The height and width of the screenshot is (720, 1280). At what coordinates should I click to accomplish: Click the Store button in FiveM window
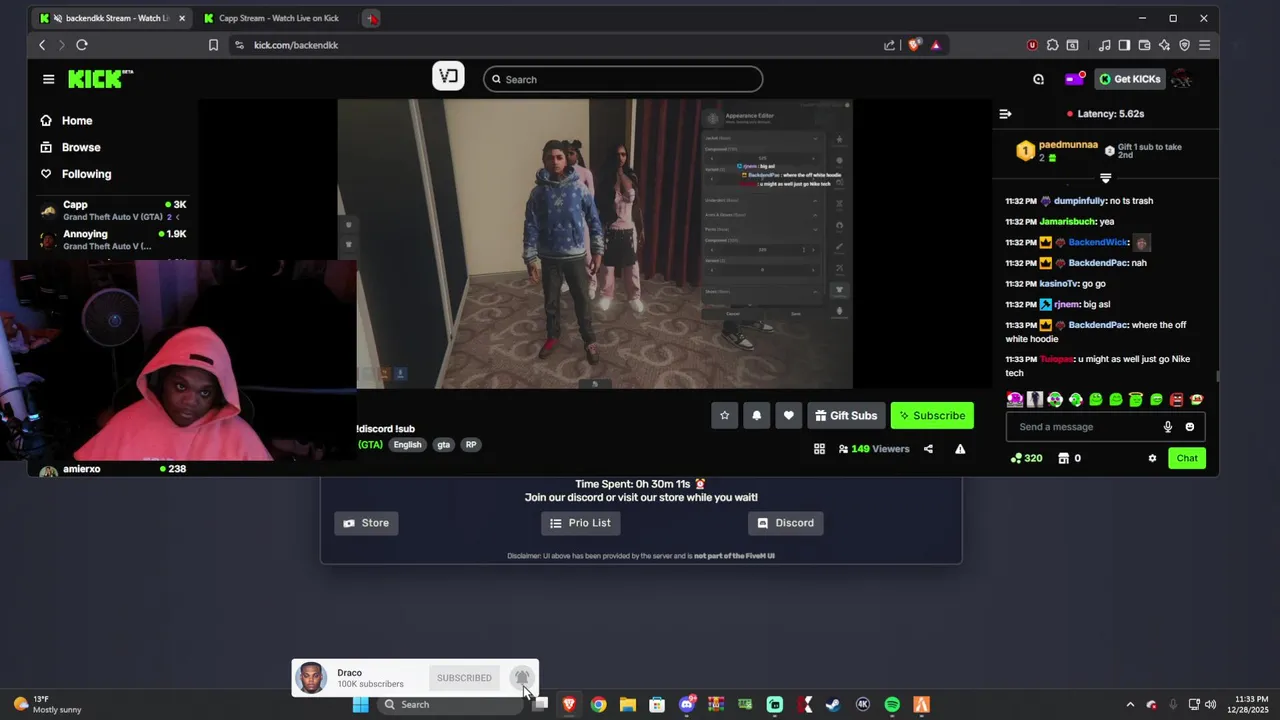pos(366,523)
